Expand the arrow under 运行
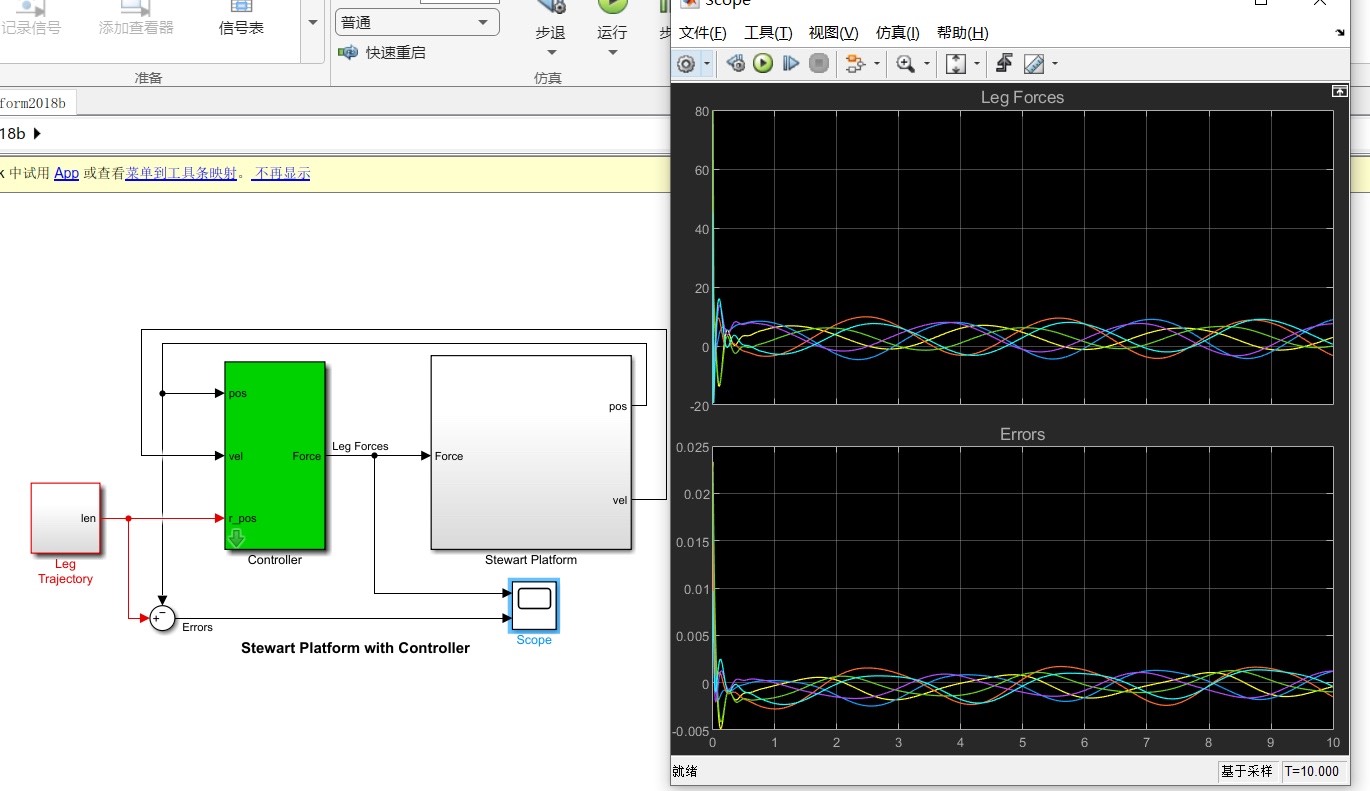Image resolution: width=1370 pixels, height=791 pixels. click(612, 52)
